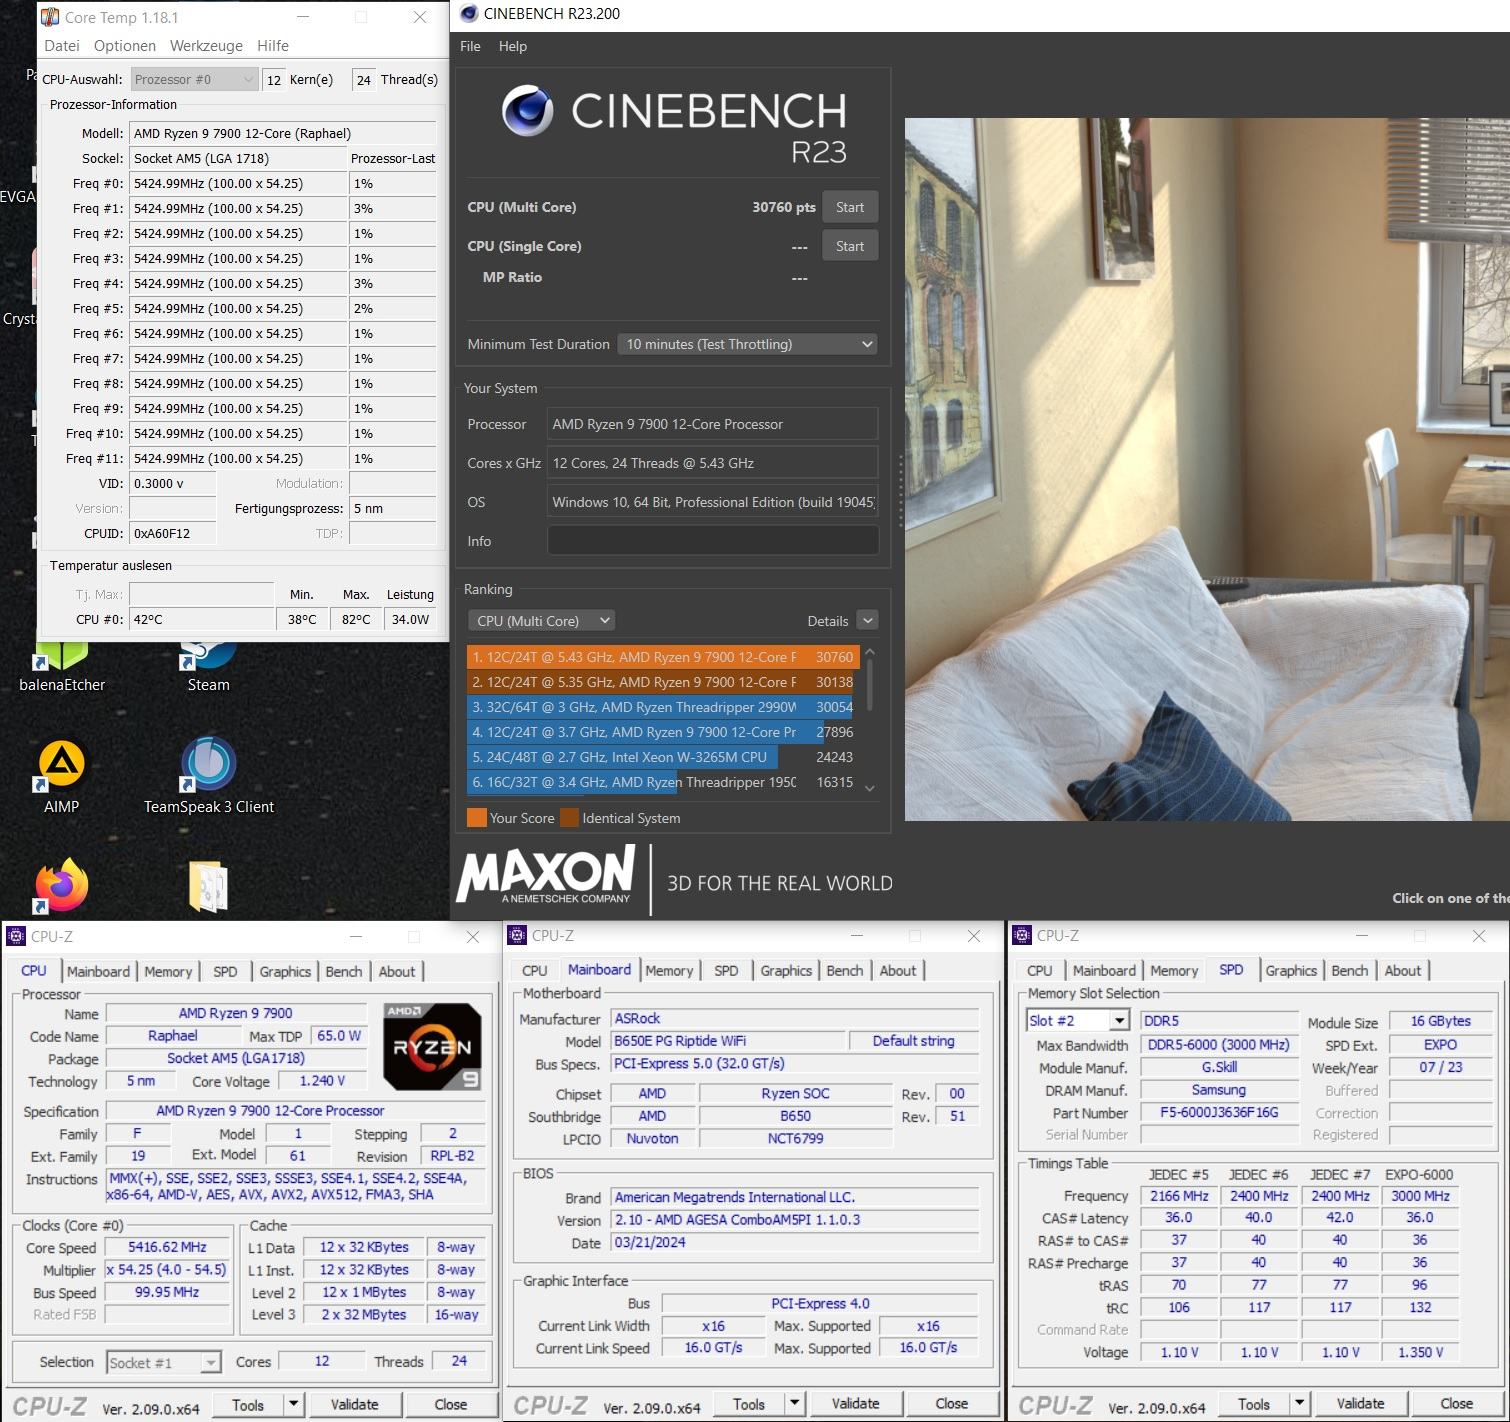Click the Core Voltage 1.240 V value
Viewport: 1510px width, 1422px height.
322,1081
